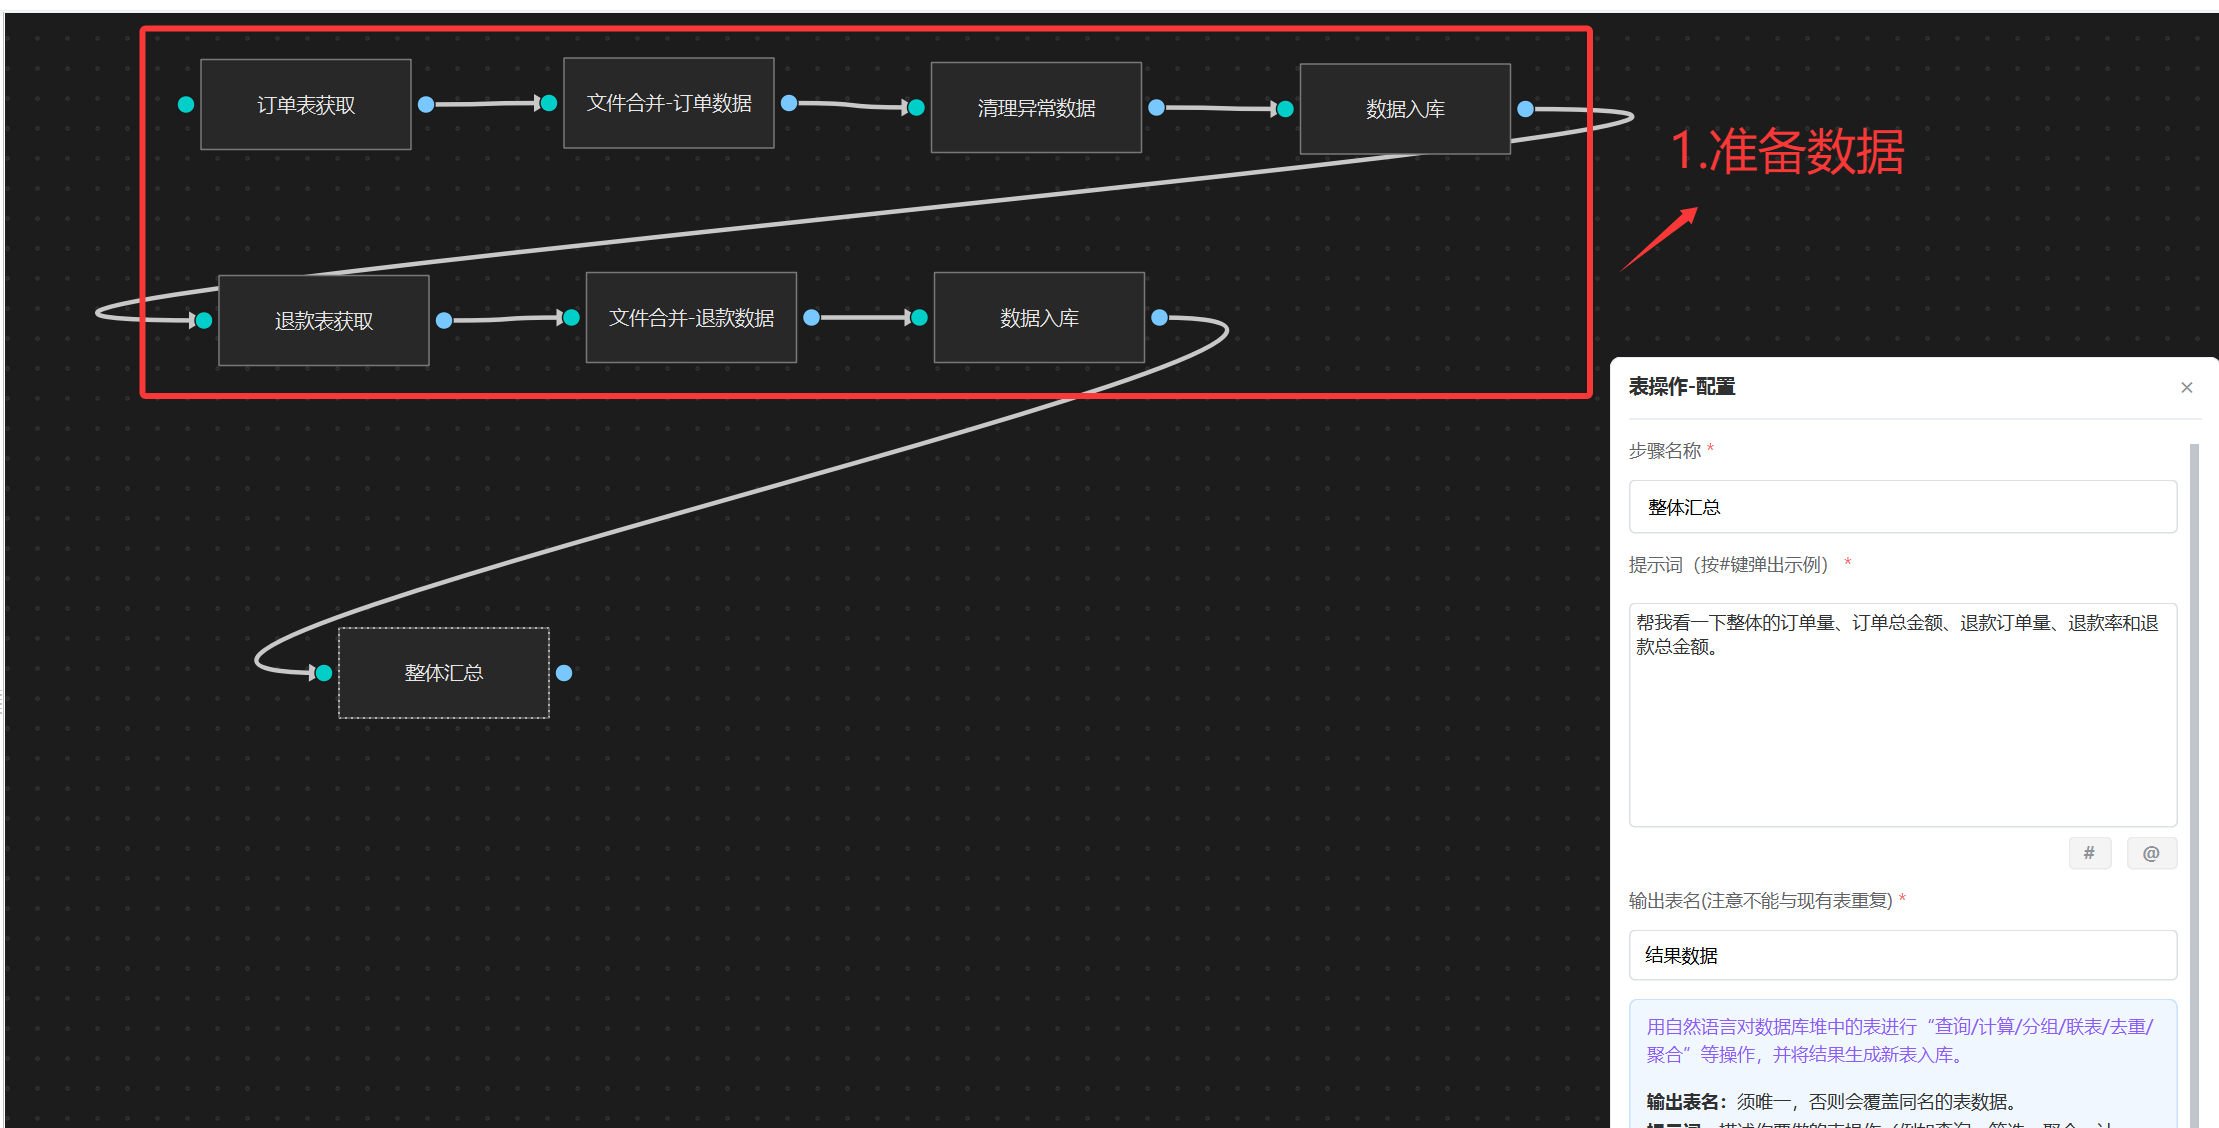2219x1128 pixels.
Task: Click input port of 退款表获取 node
Action: (x=204, y=320)
